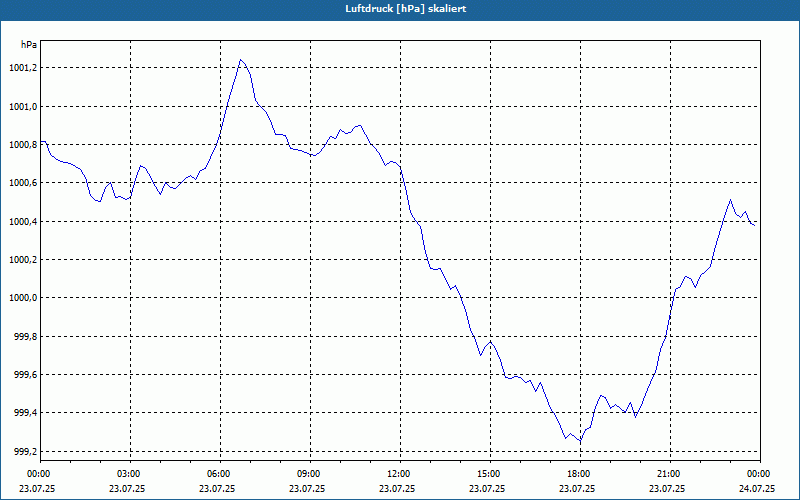This screenshot has width=800, height=500.
Task: Click the 999,4 pressure axis label
Action: pos(25,413)
